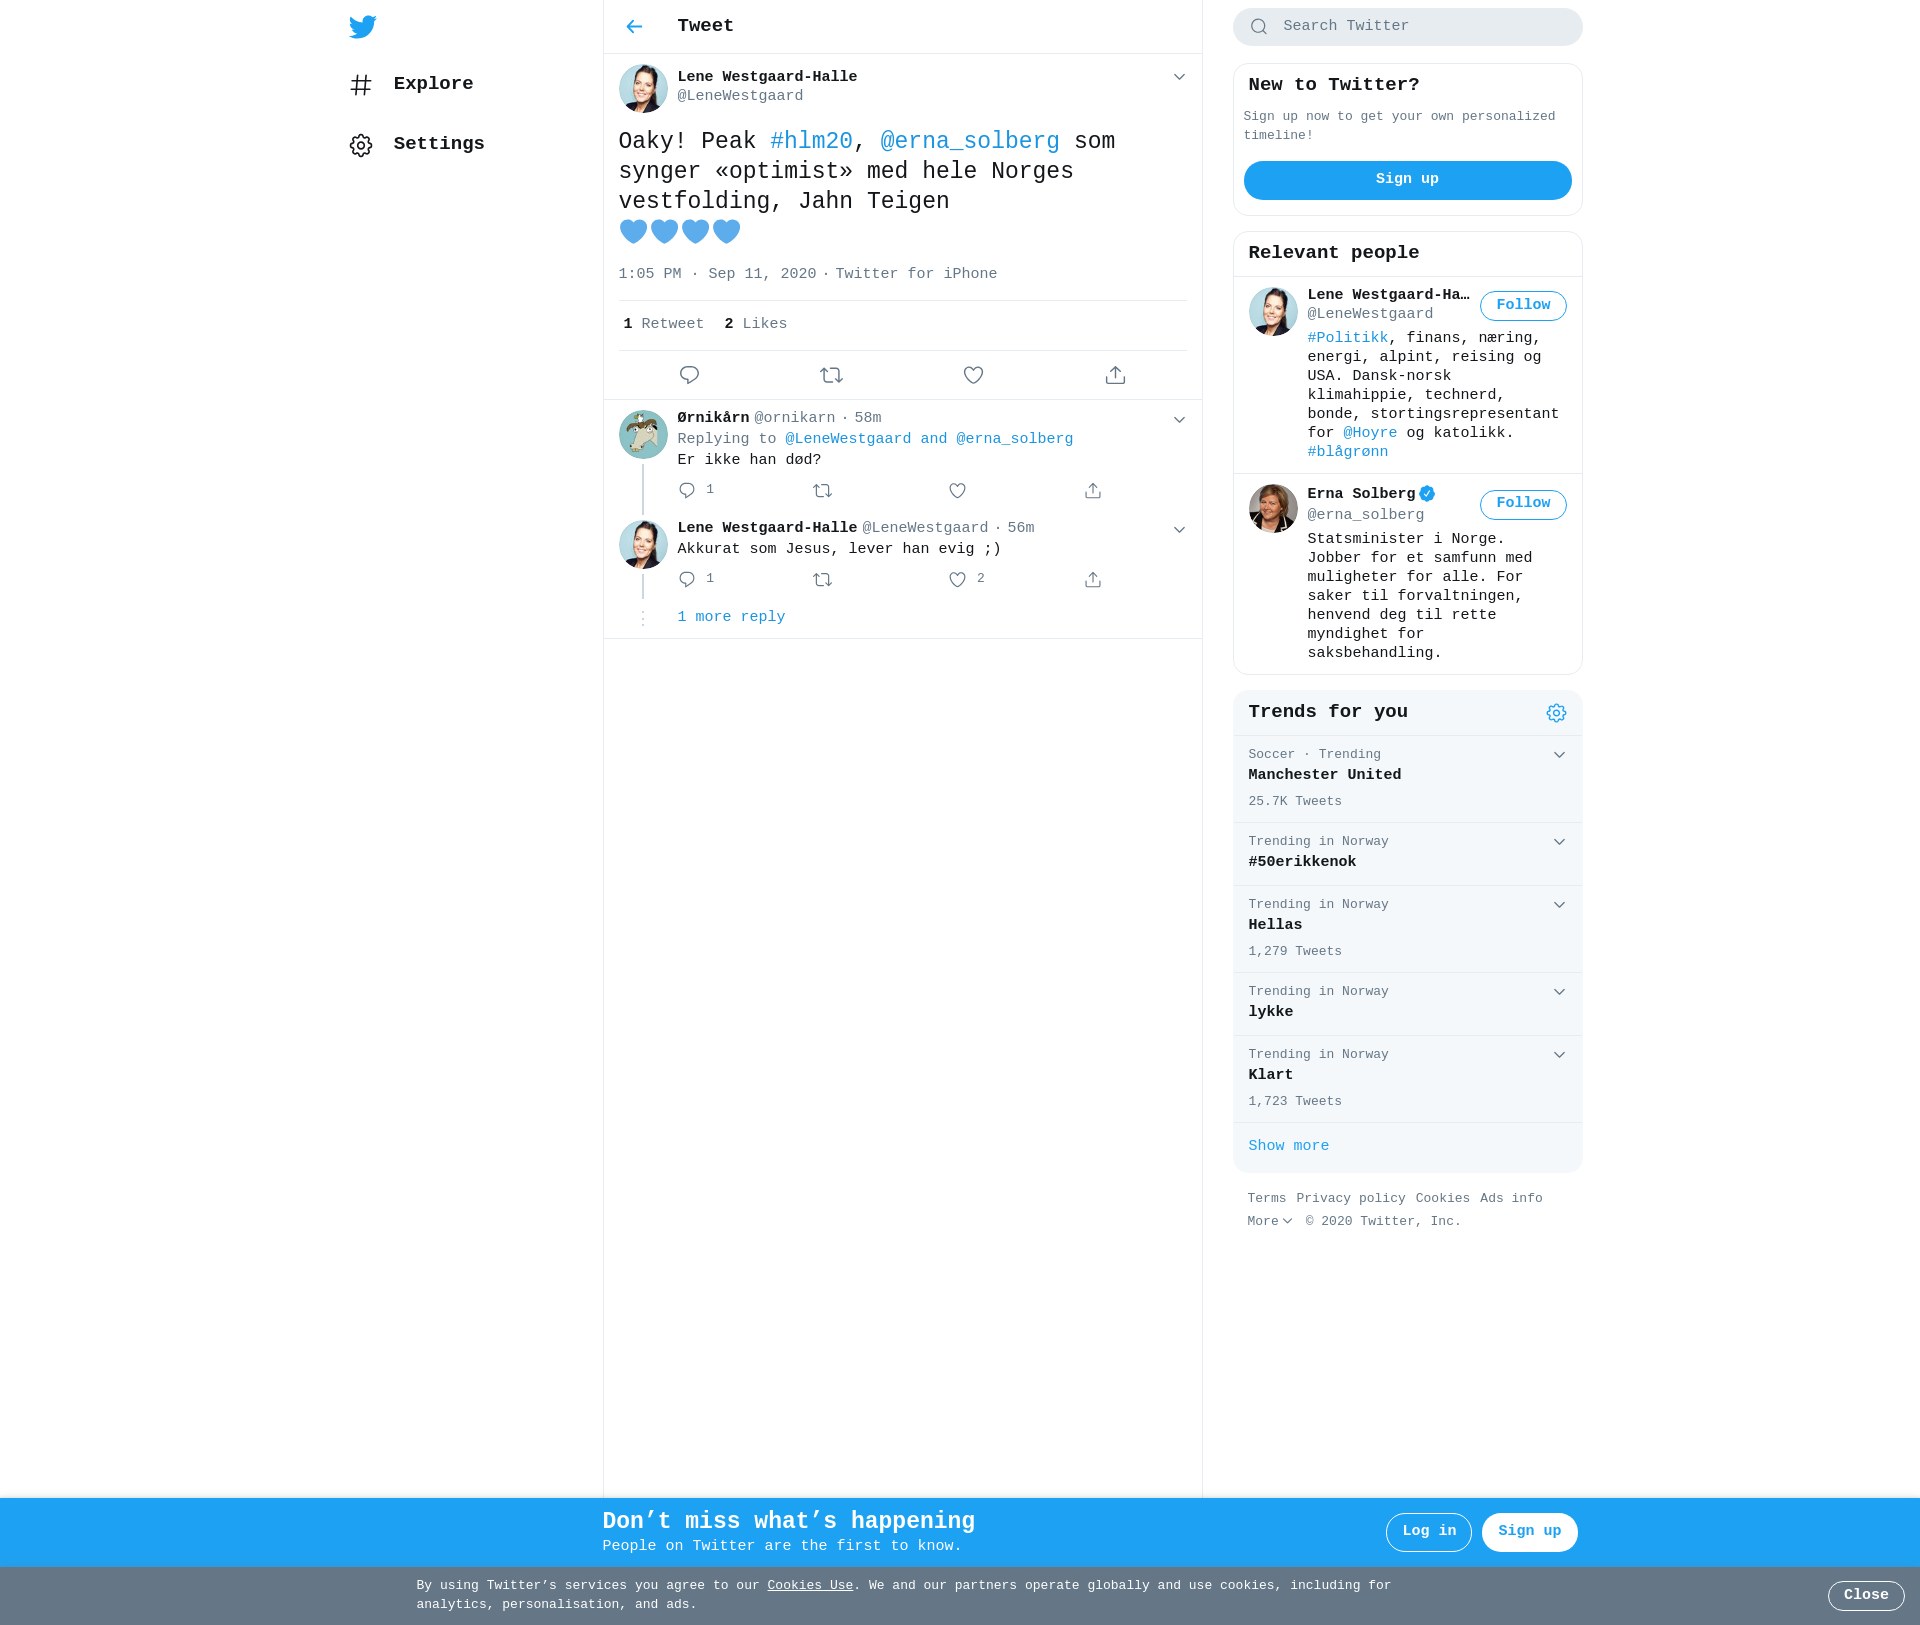
Task: Click the Sign up button in New to Twitter
Action: tap(1407, 180)
